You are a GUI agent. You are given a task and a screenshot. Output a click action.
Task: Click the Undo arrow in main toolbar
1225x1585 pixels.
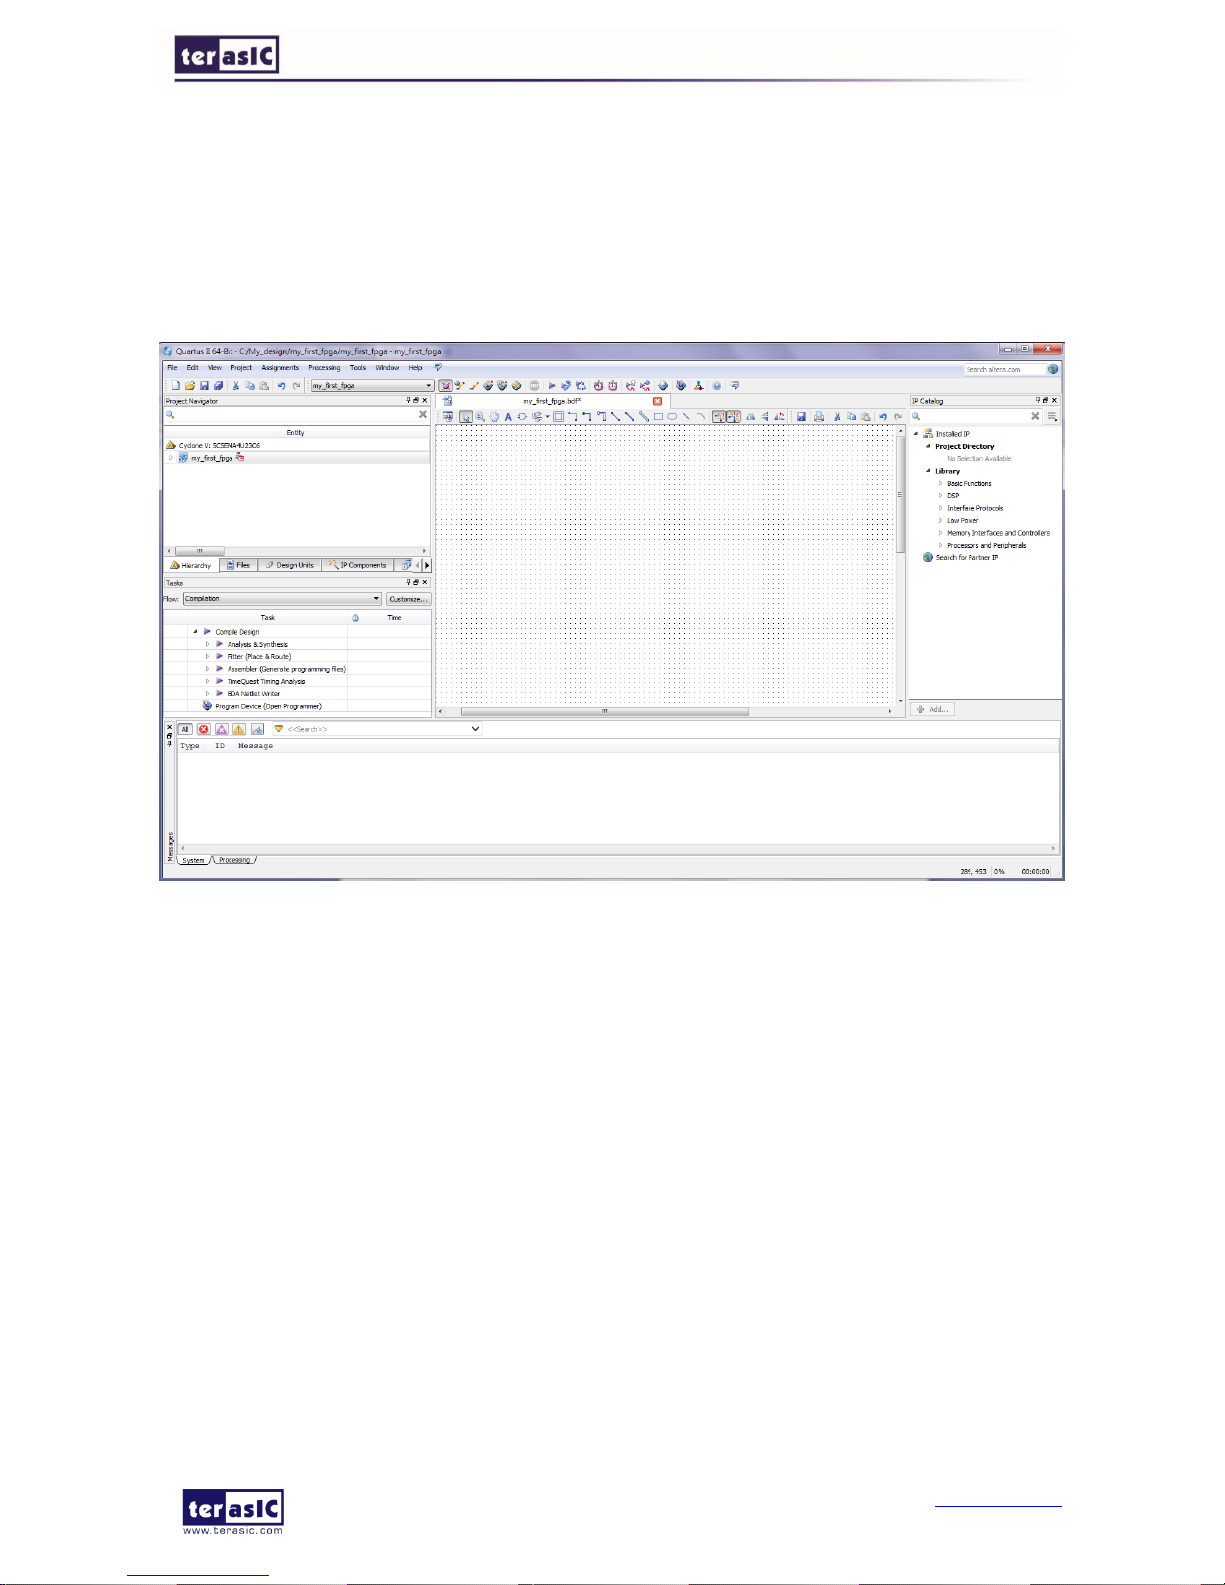pos(281,385)
